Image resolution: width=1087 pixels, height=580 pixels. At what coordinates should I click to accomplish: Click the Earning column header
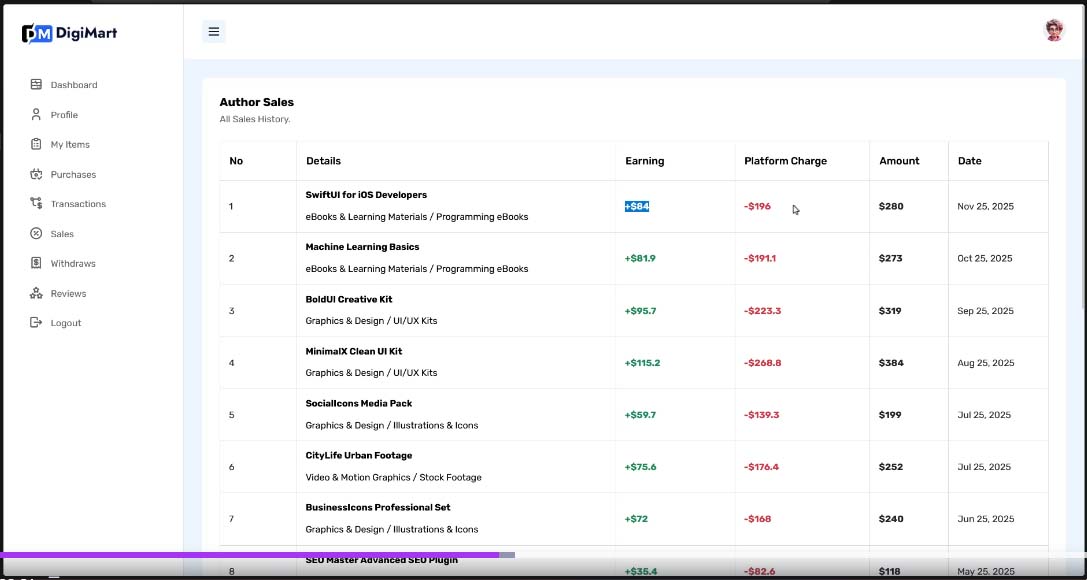pyautogui.click(x=644, y=161)
